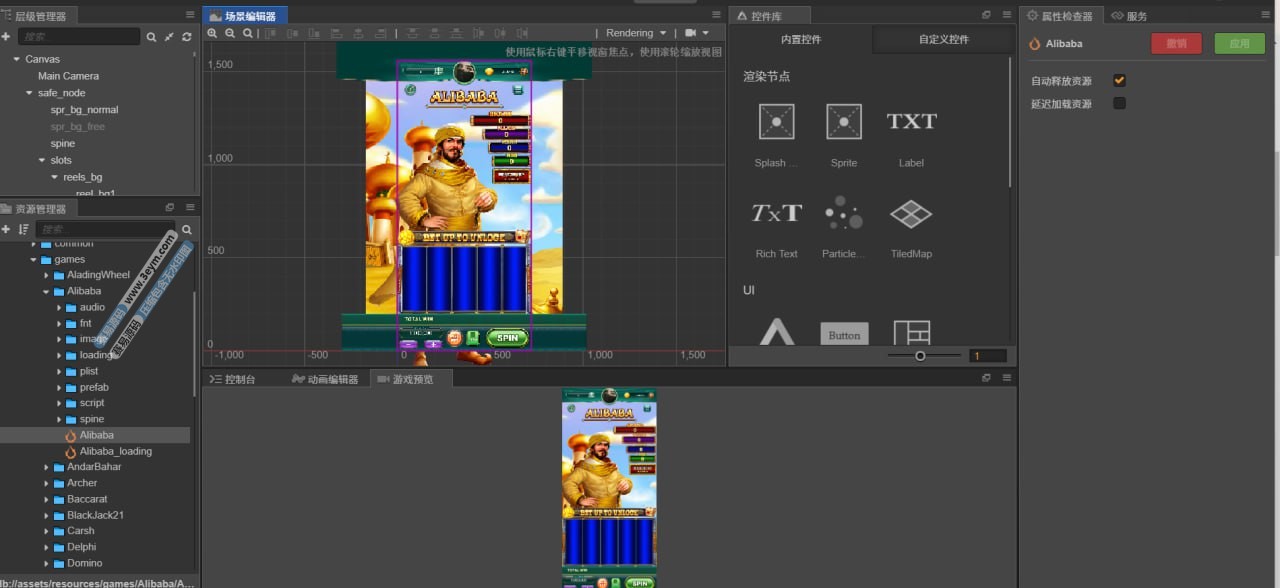Pick the Label TXT widget
This screenshot has height=588, width=1280.
[x=911, y=122]
